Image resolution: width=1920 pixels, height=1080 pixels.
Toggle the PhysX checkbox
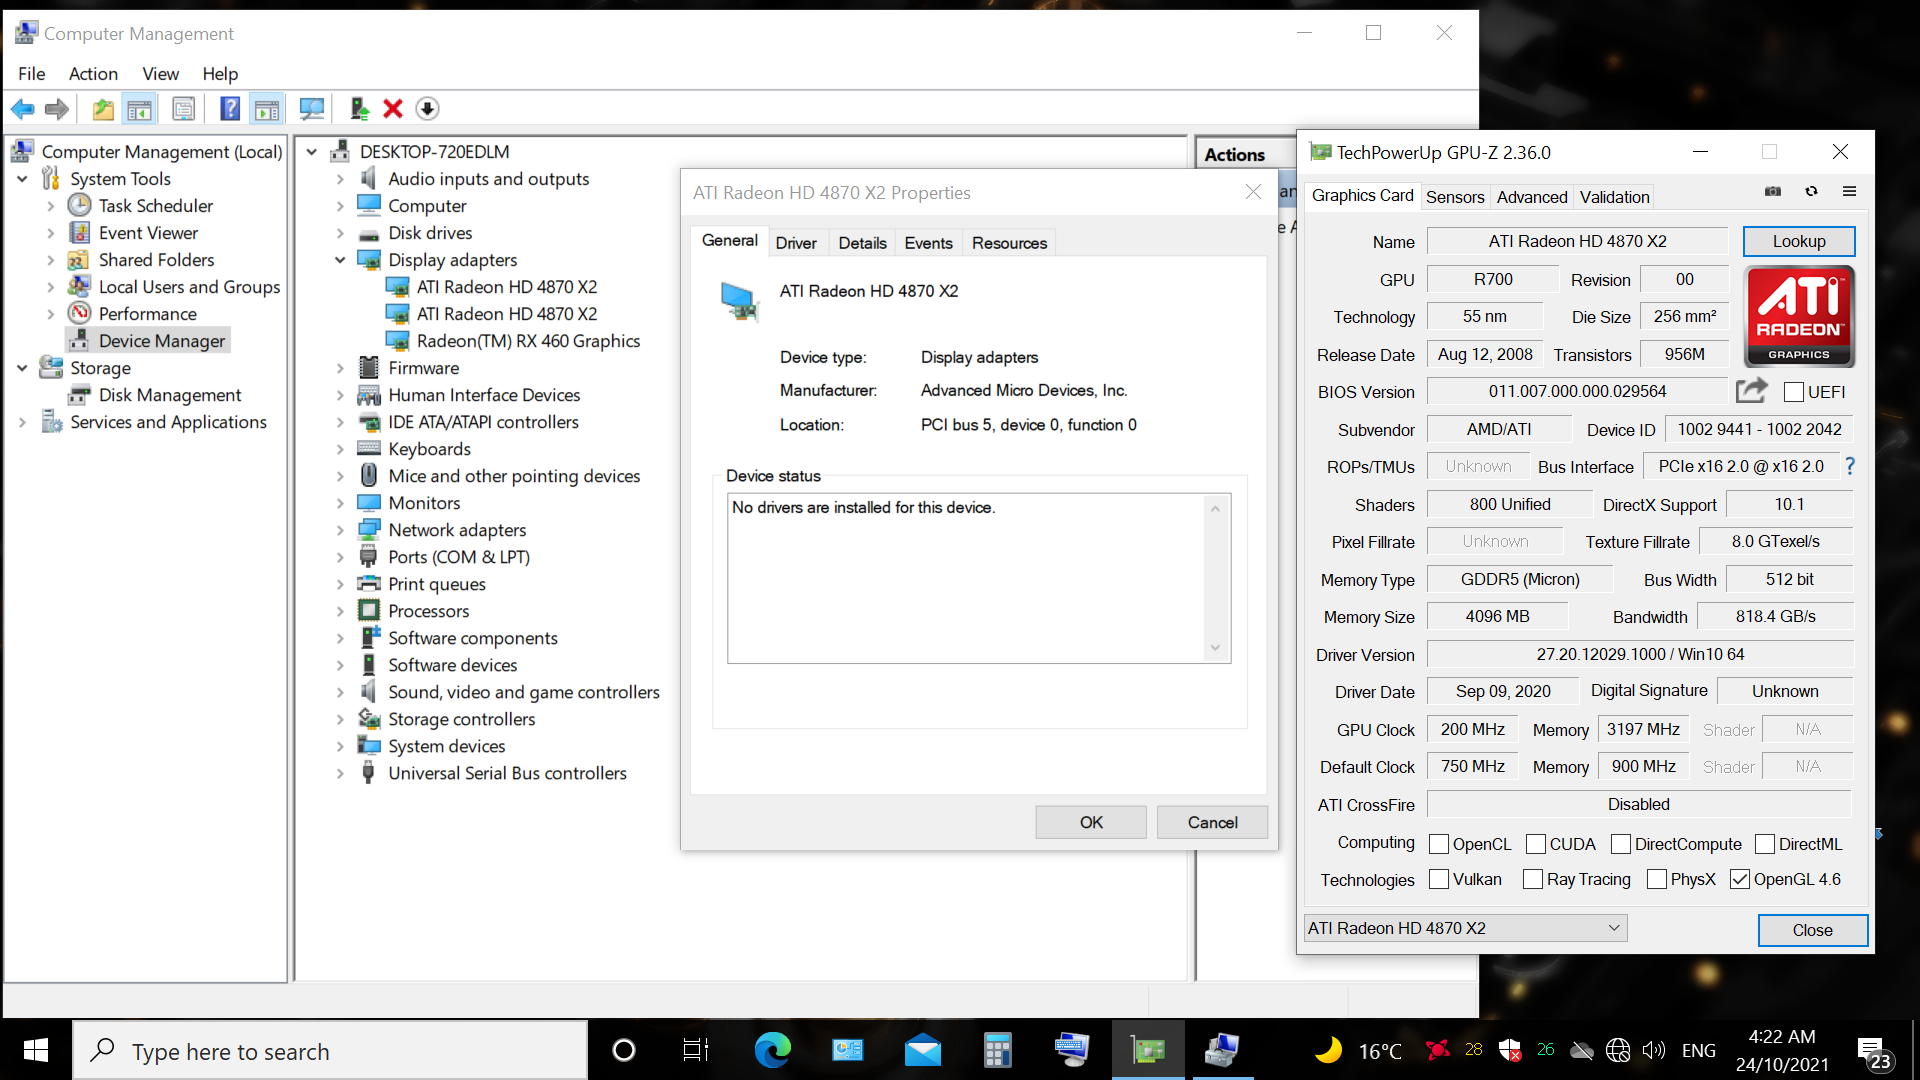coord(1657,879)
